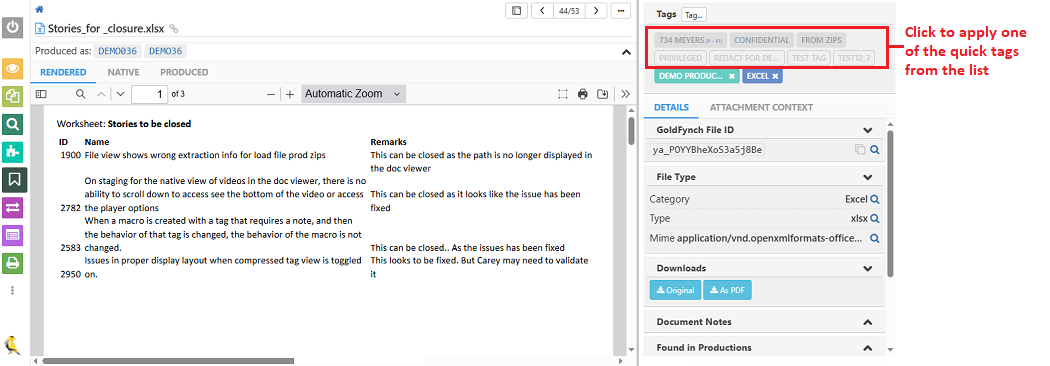
Task: Zoom in with the plus button
Action: 290,94
